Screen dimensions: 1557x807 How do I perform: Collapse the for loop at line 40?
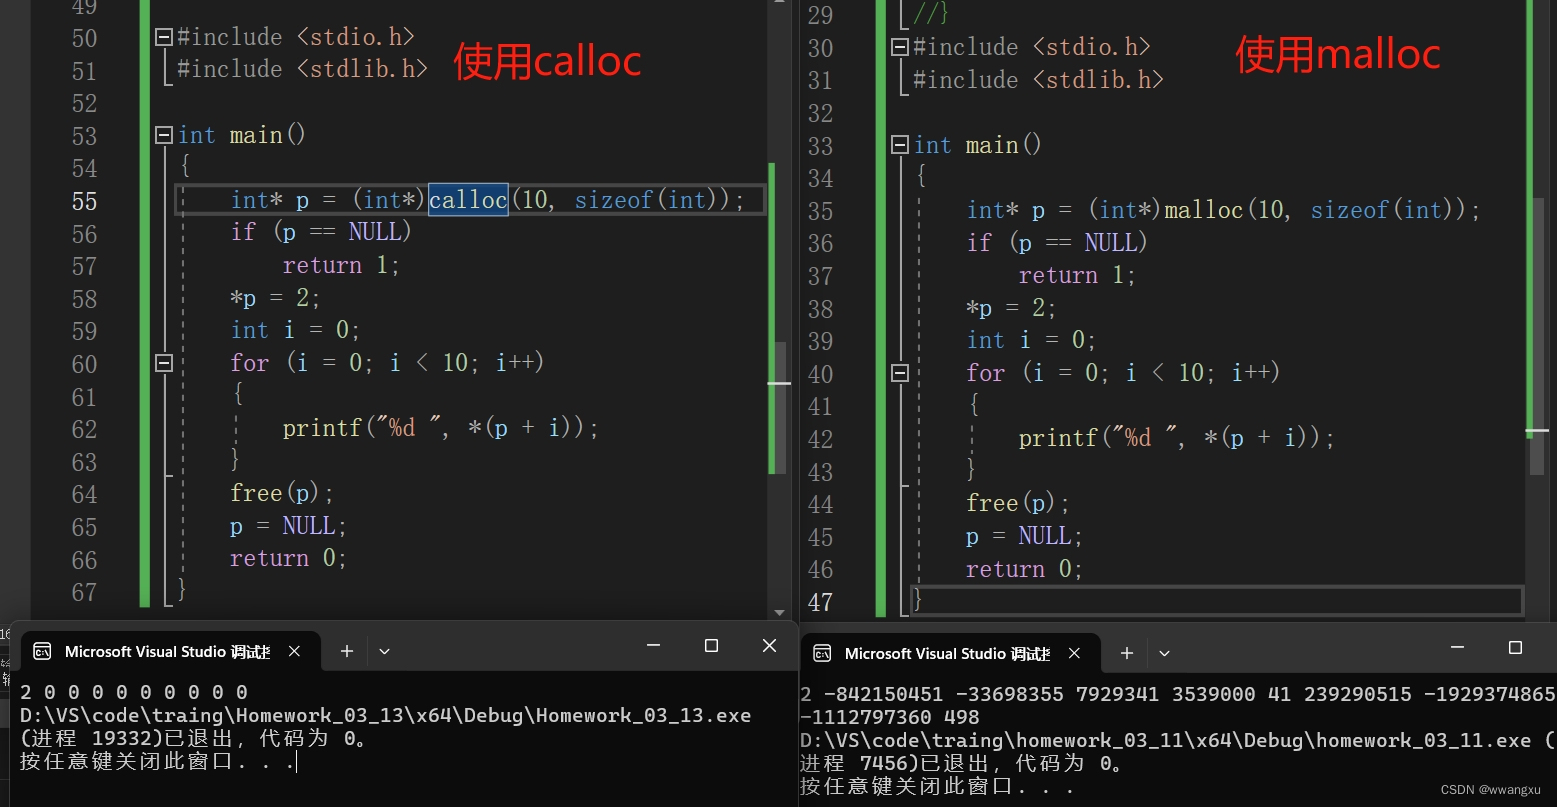coord(900,373)
